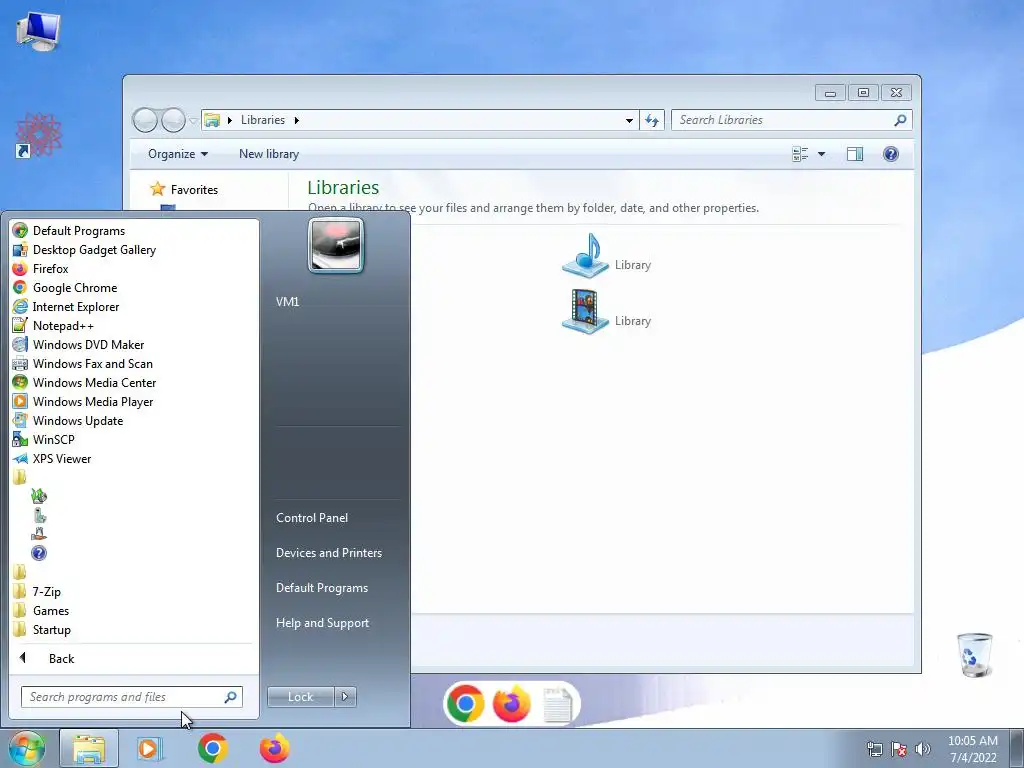Viewport: 1024px width, 768px height.
Task: Open the change view dropdown arrow
Action: (822, 154)
